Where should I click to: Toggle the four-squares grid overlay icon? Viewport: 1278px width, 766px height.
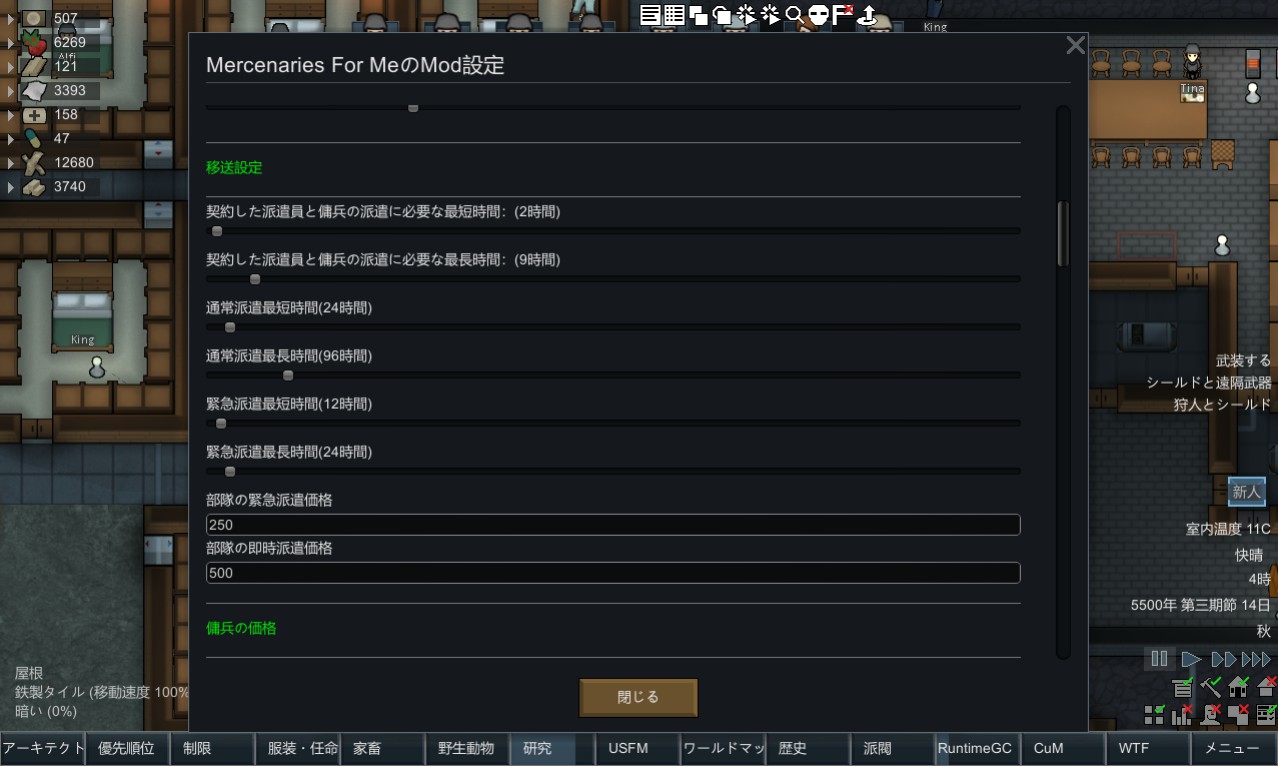[x=1155, y=714]
